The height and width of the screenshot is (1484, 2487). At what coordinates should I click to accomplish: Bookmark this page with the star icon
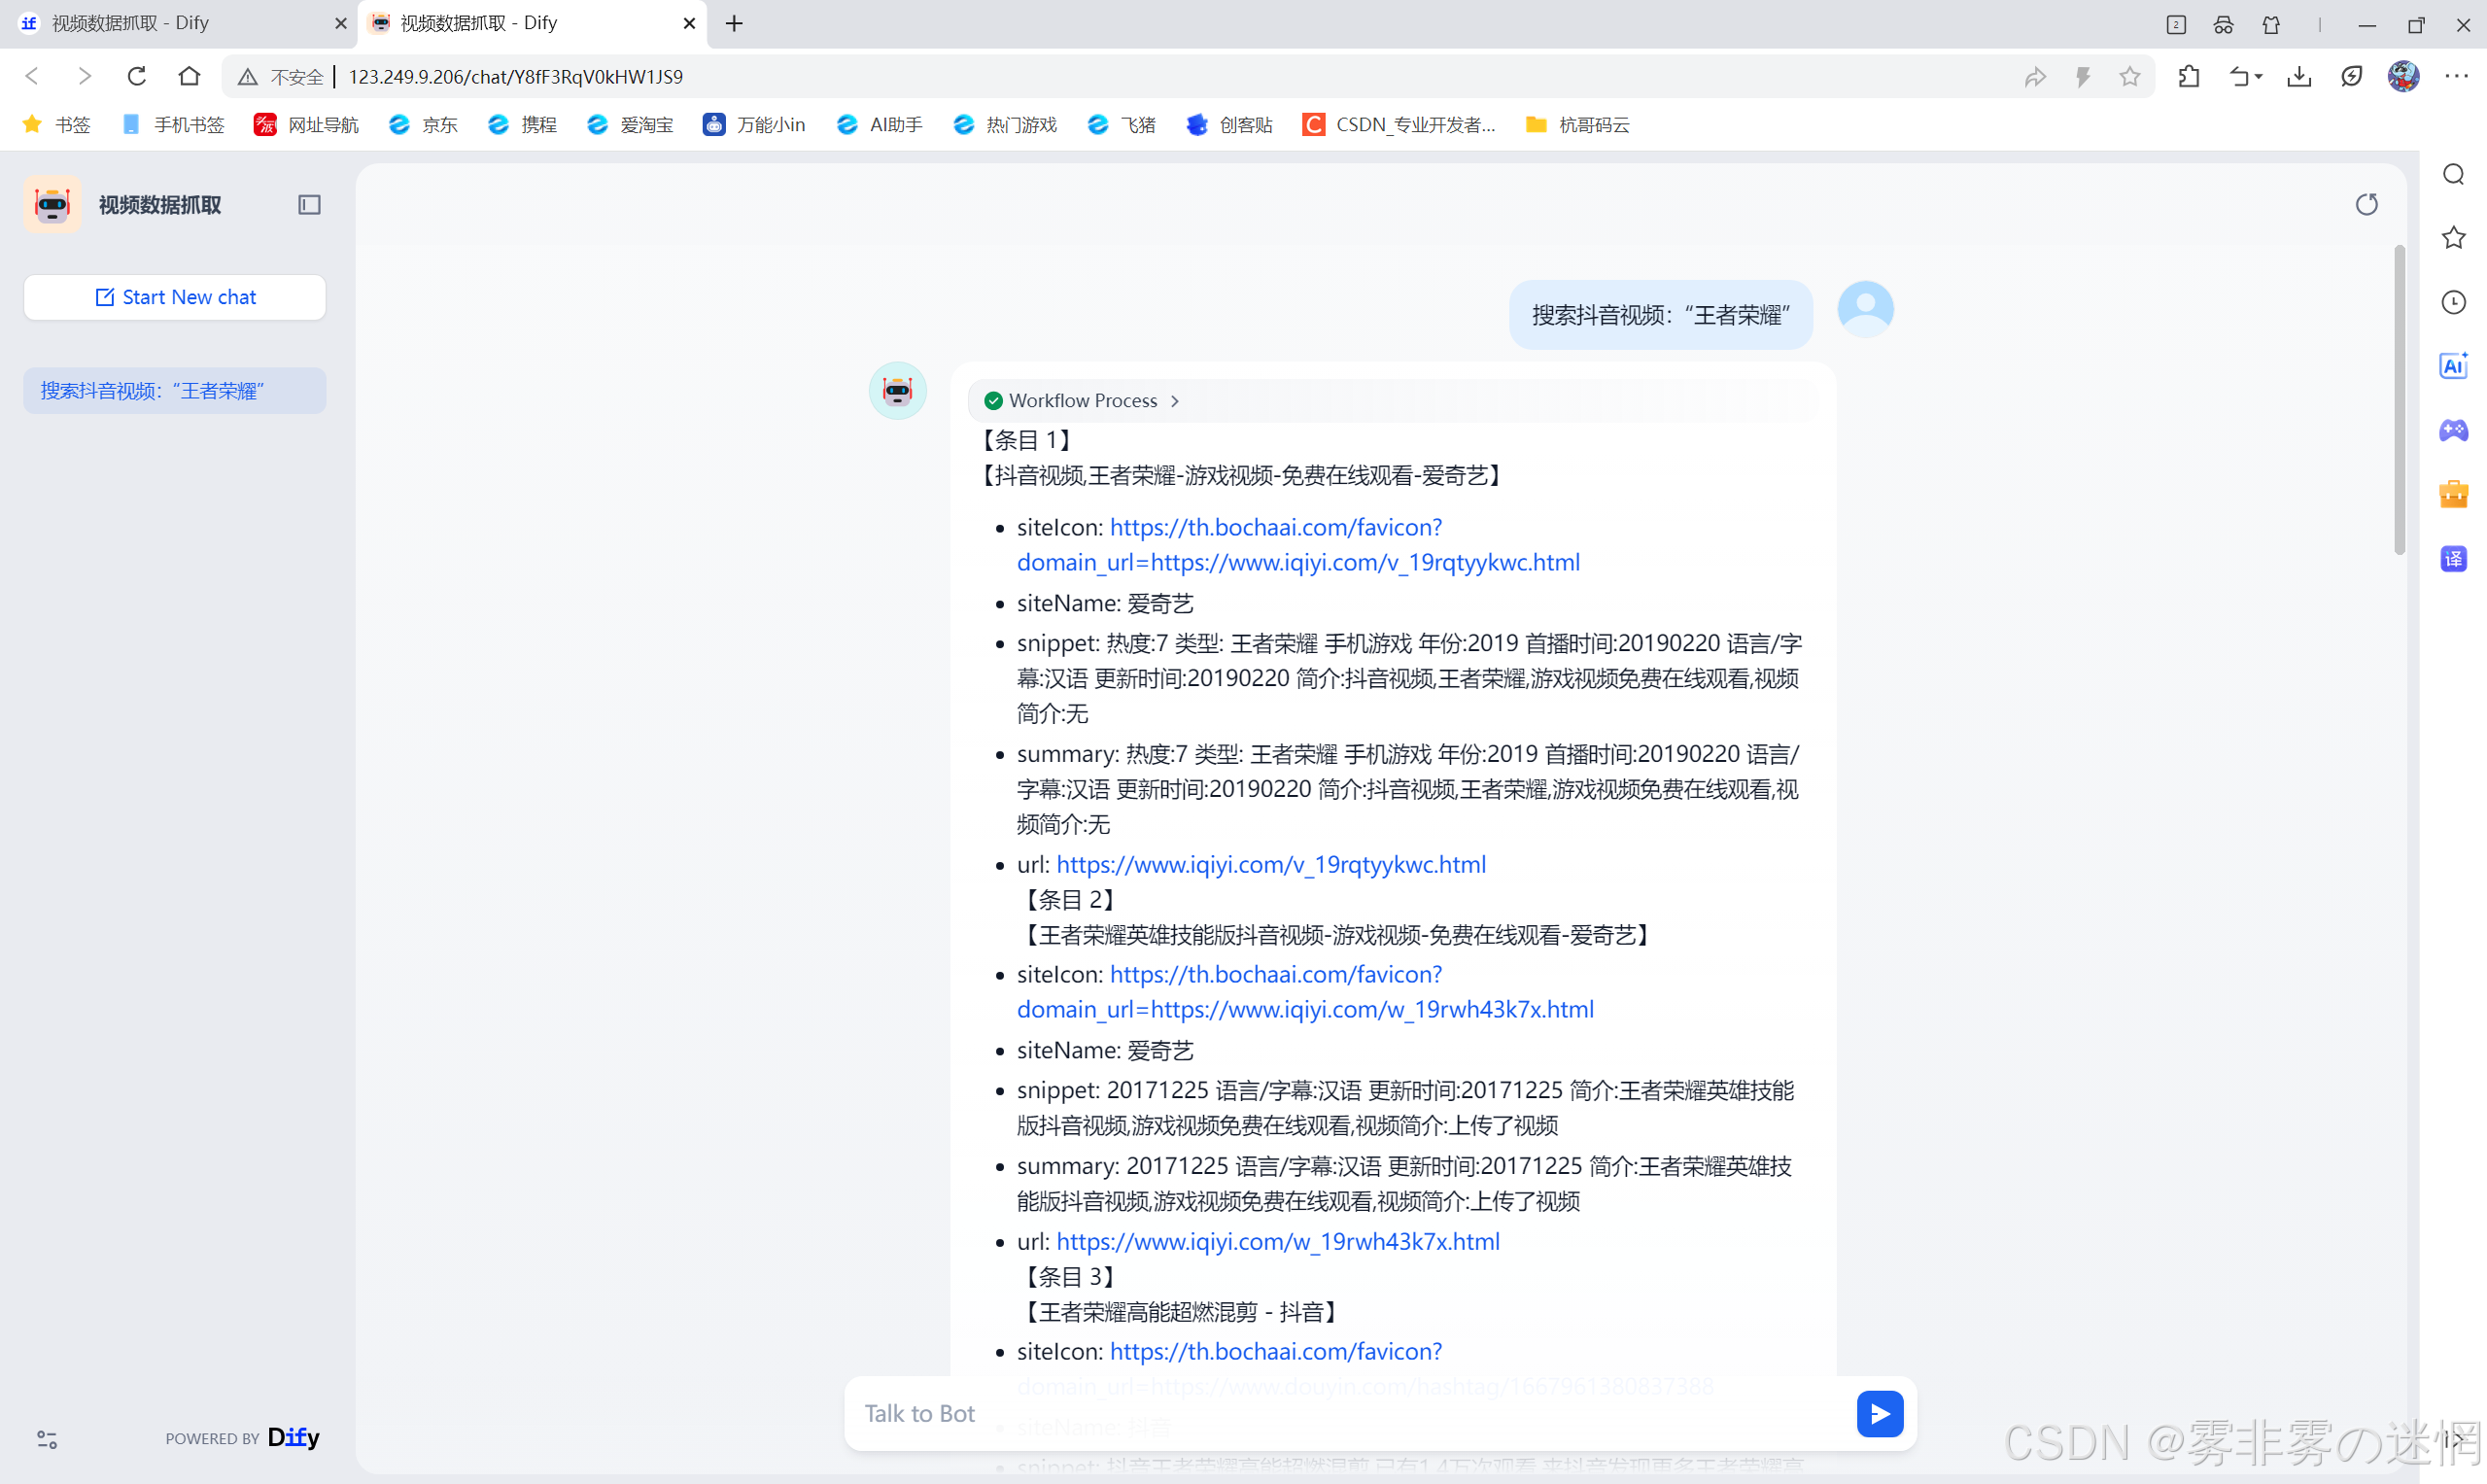tap(2130, 77)
